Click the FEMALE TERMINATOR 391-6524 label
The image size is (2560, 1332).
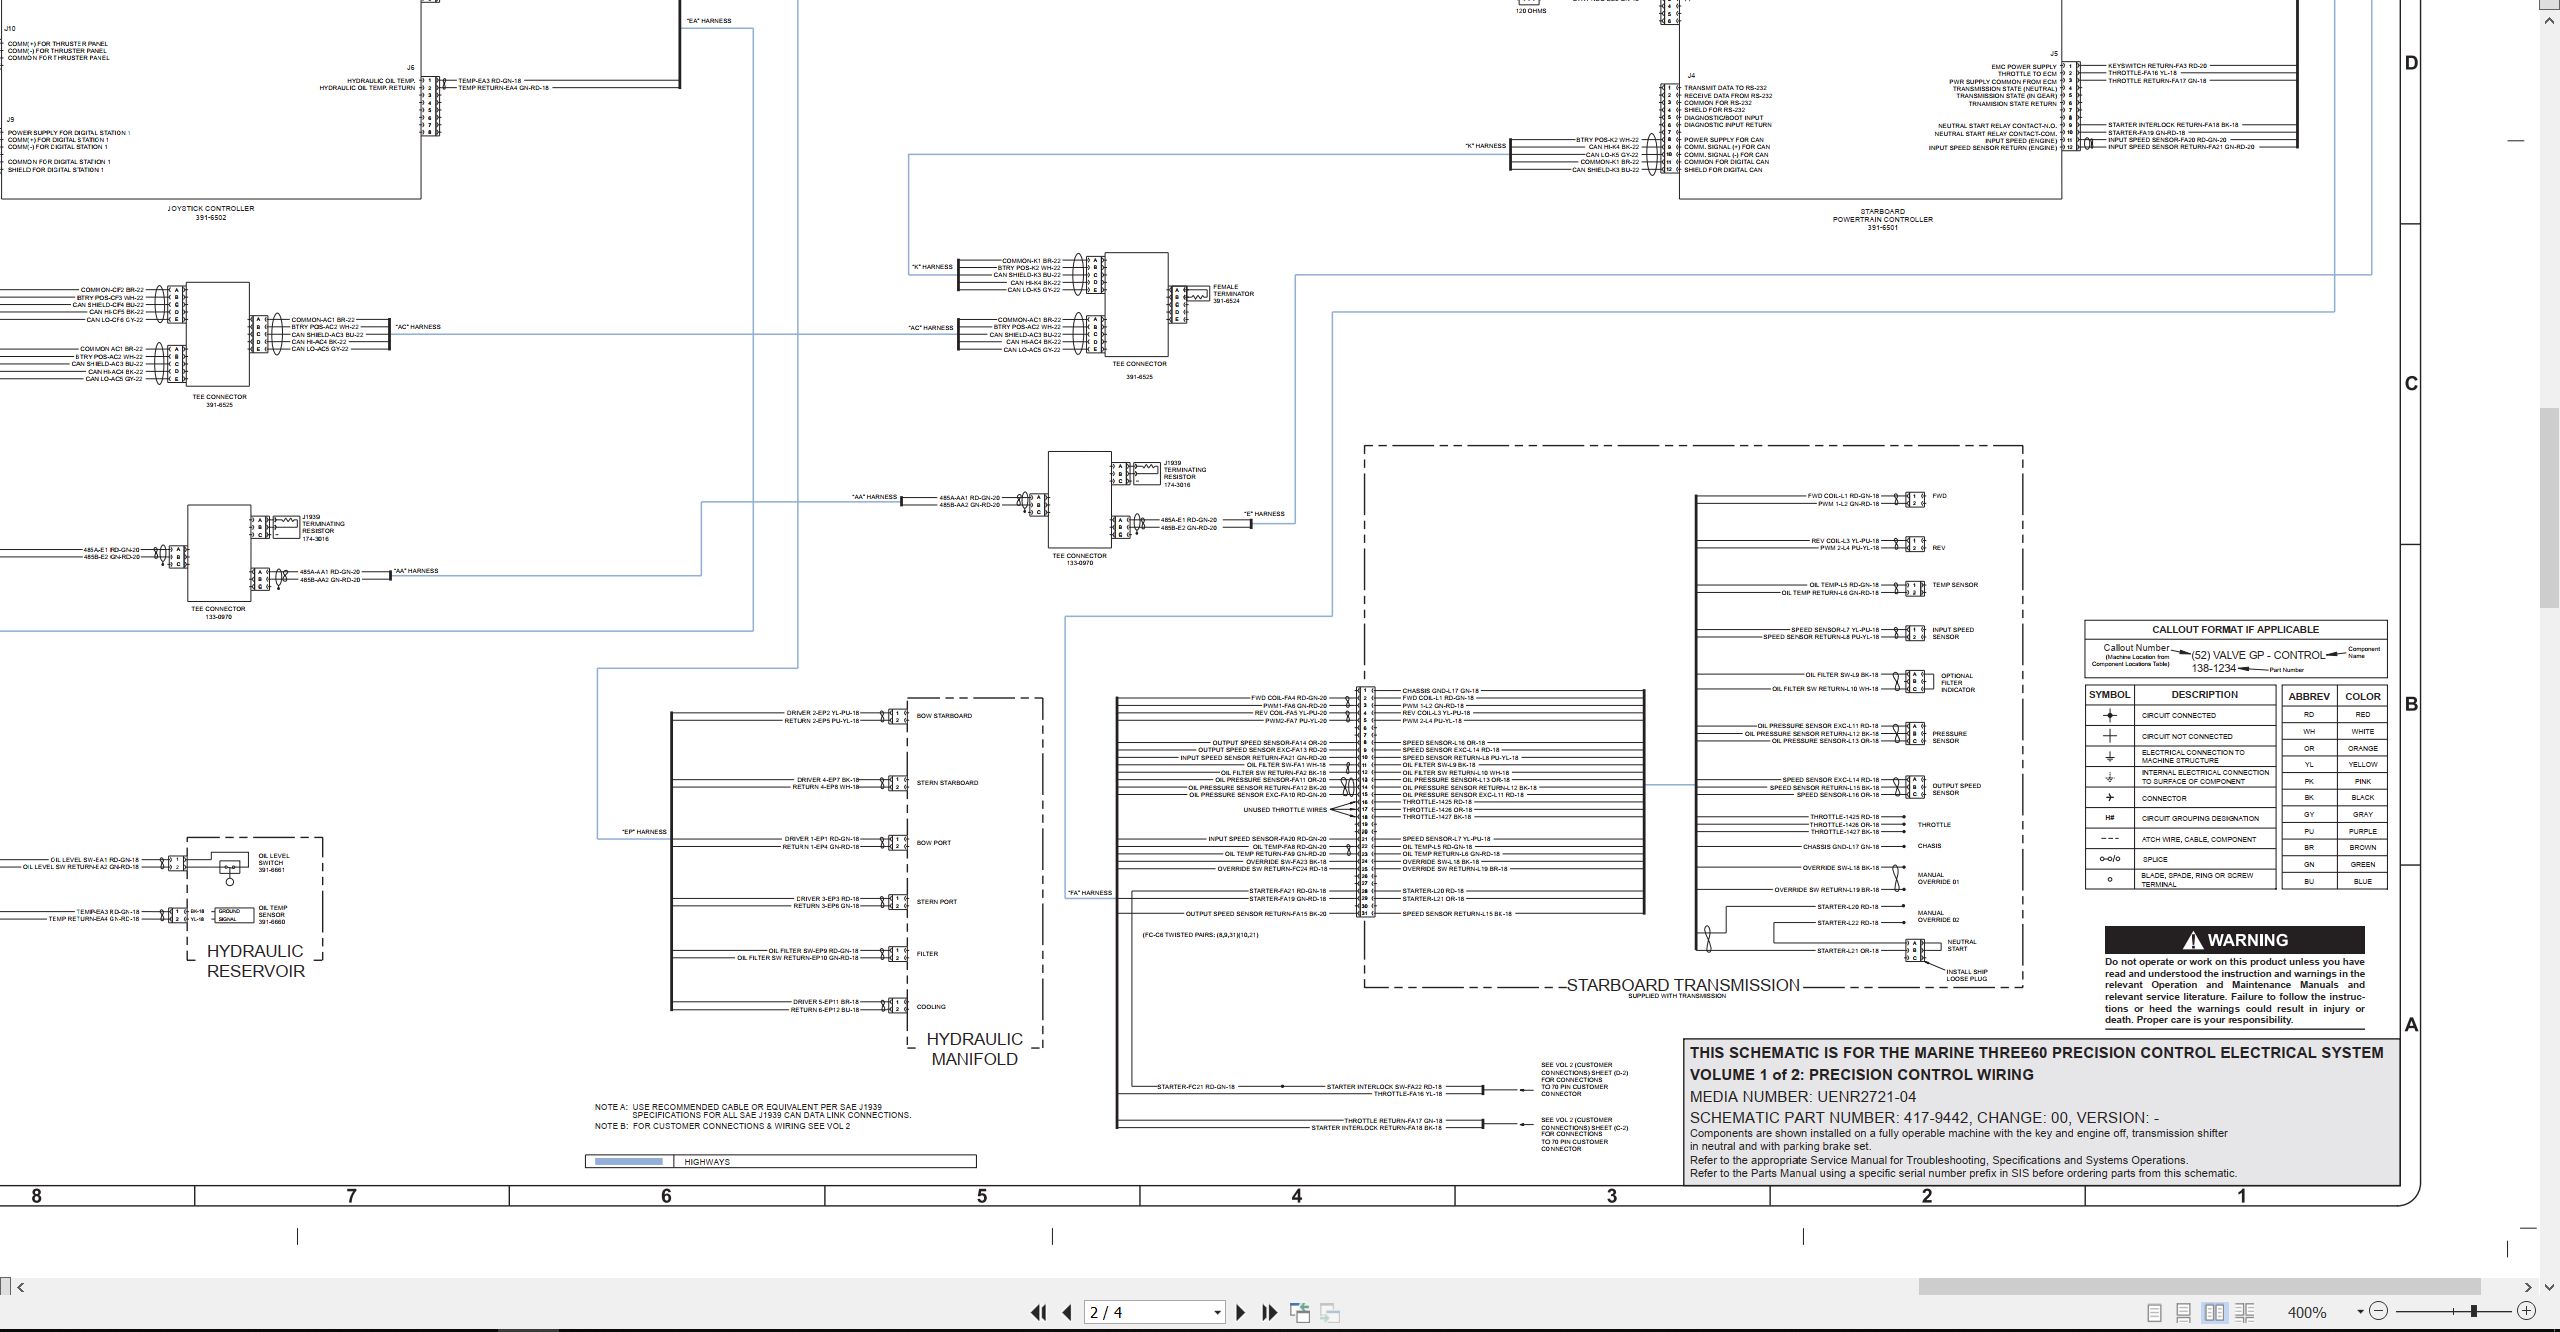(1233, 294)
